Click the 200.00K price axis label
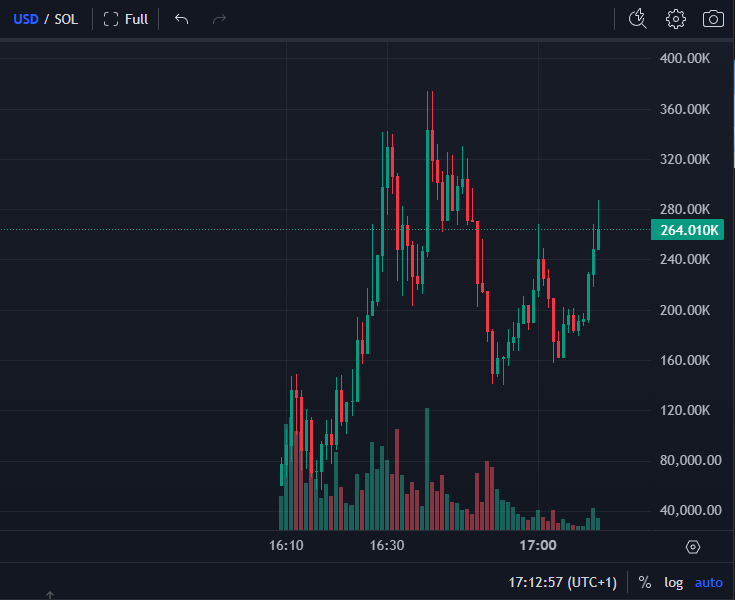The image size is (735, 600). pos(685,310)
